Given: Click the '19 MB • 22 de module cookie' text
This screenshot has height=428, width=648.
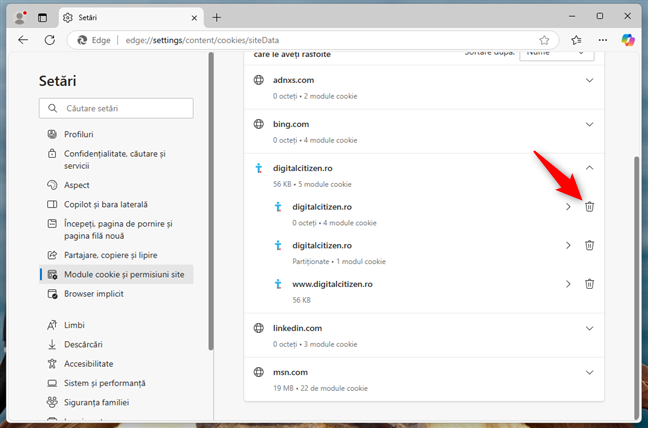Looking at the screenshot, I should click(320, 388).
